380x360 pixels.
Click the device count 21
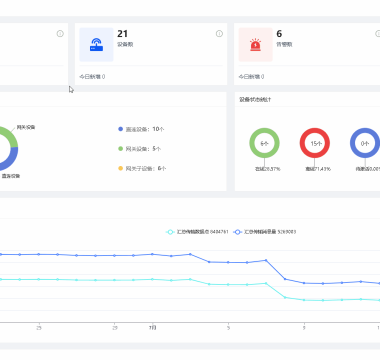(122, 34)
